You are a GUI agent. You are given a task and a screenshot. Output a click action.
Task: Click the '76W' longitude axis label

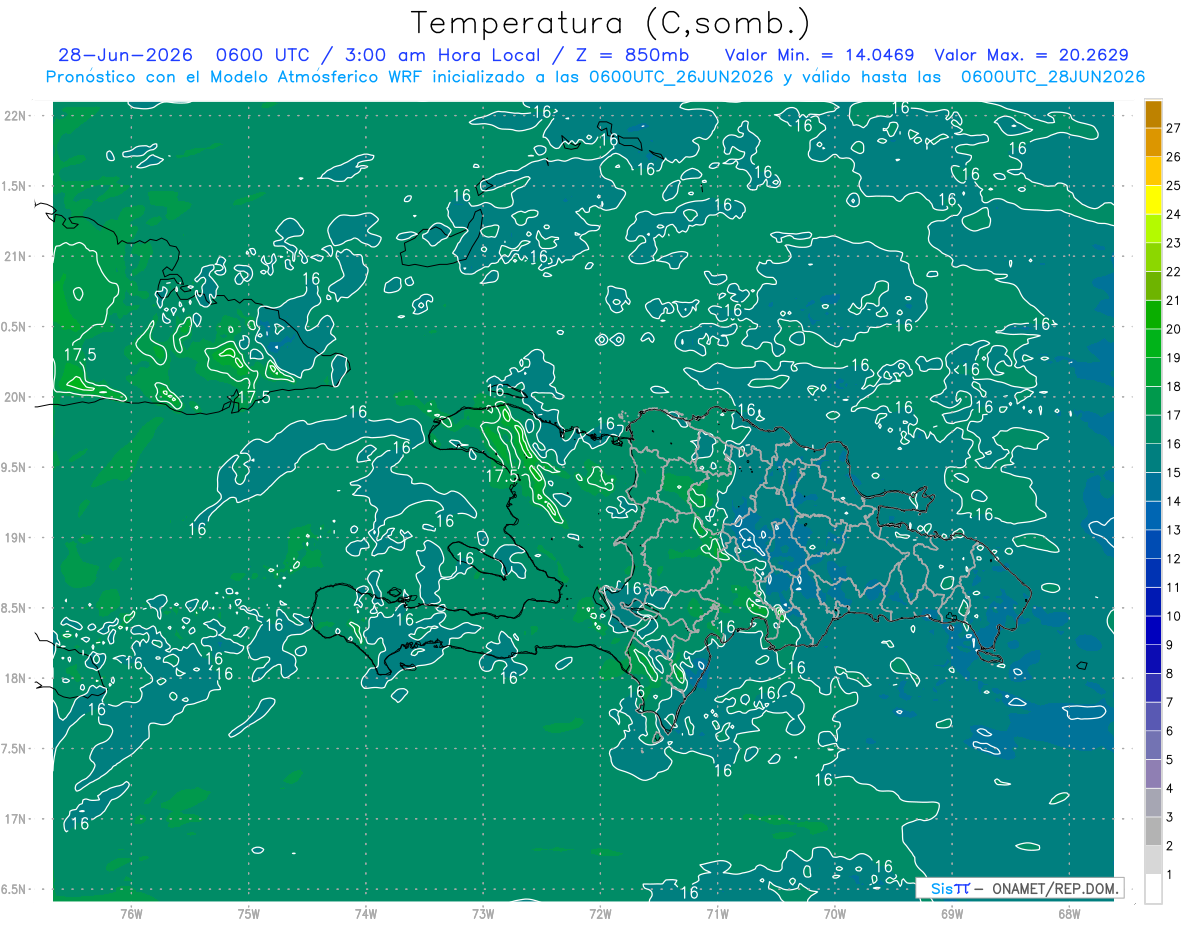(x=131, y=913)
